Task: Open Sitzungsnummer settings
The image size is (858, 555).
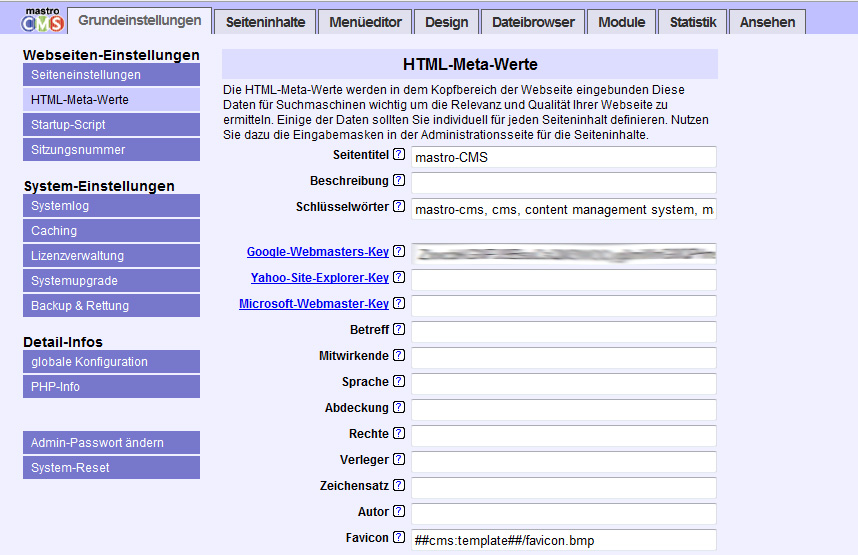Action: point(111,149)
